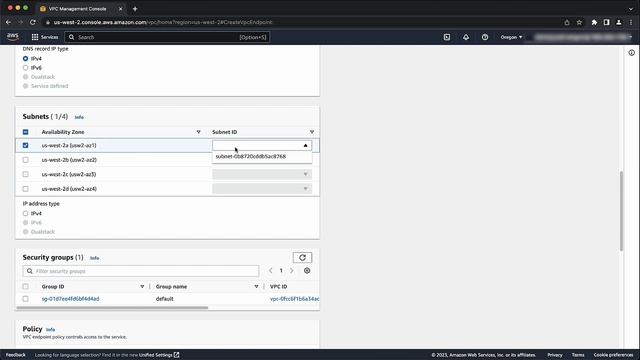Check the us-west-2c availability zone
The image size is (640, 360).
25,174
